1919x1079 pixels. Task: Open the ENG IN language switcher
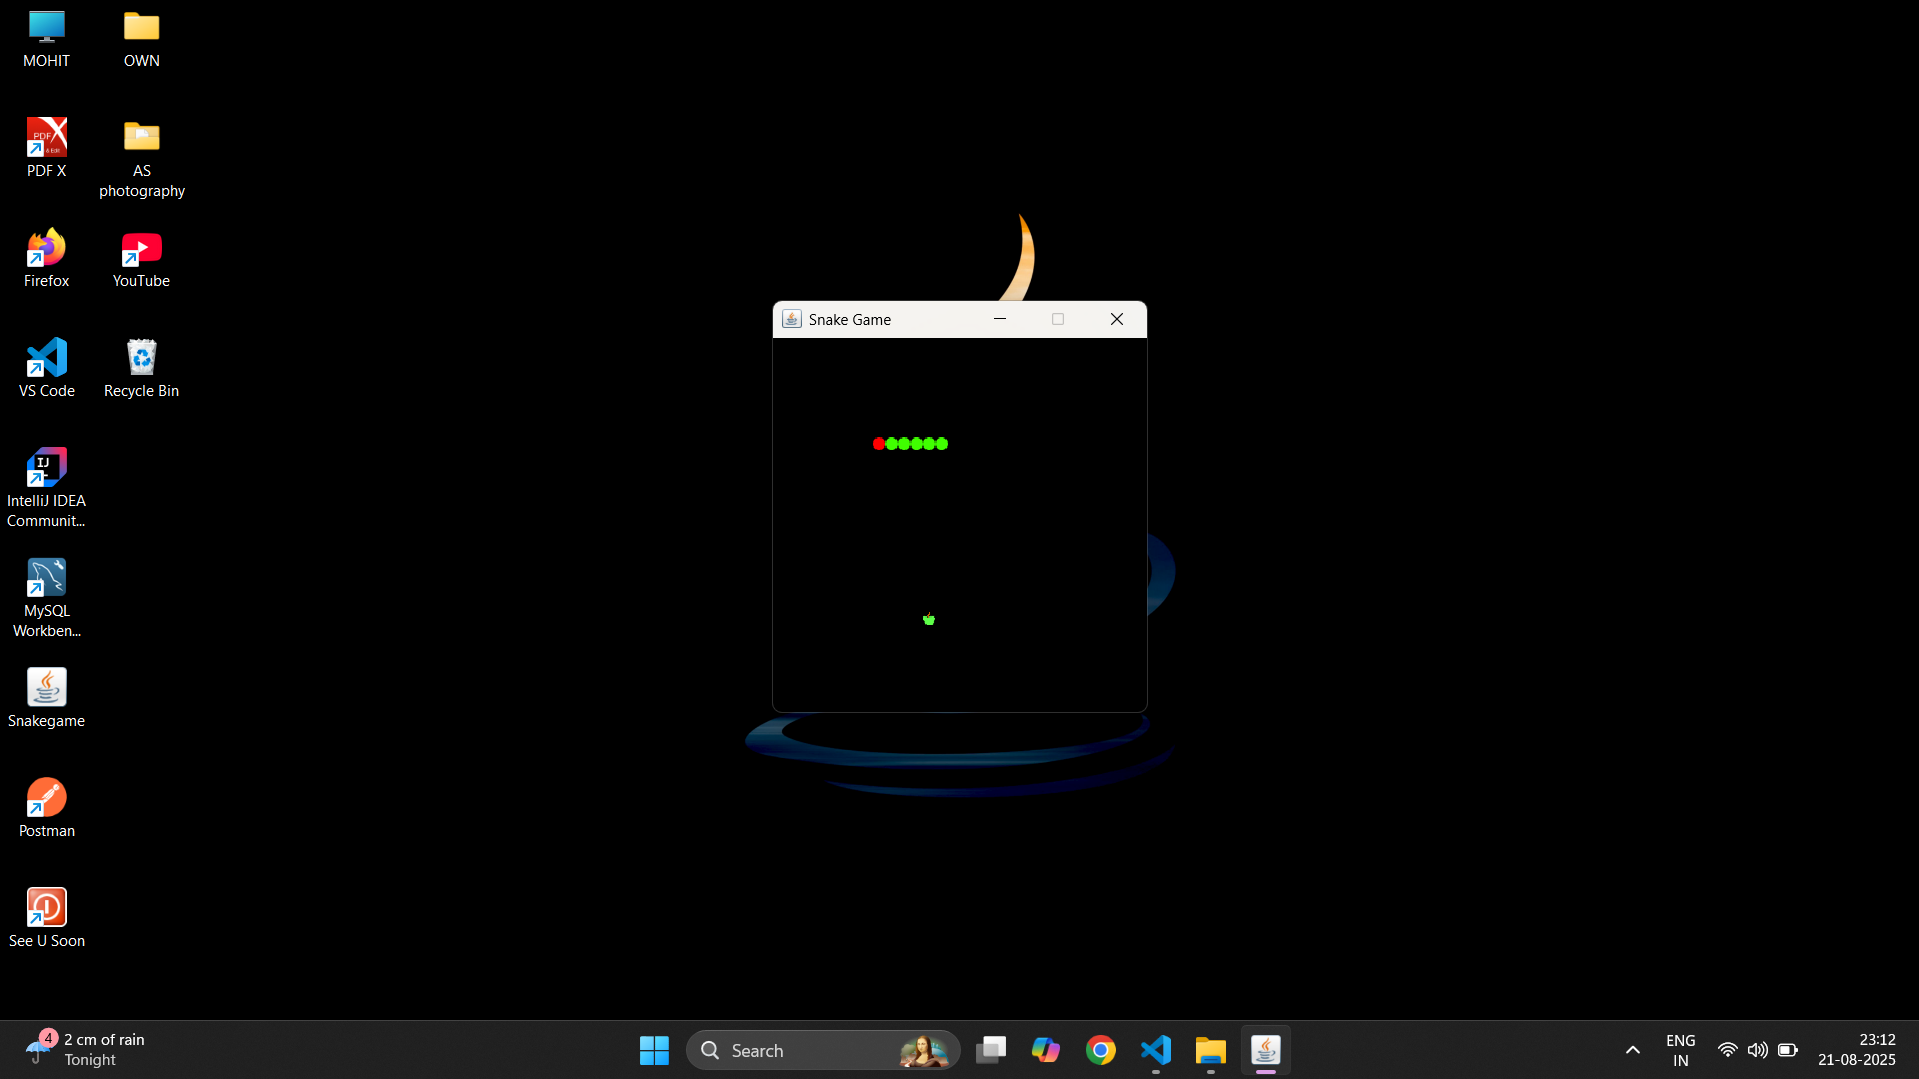point(1680,1050)
